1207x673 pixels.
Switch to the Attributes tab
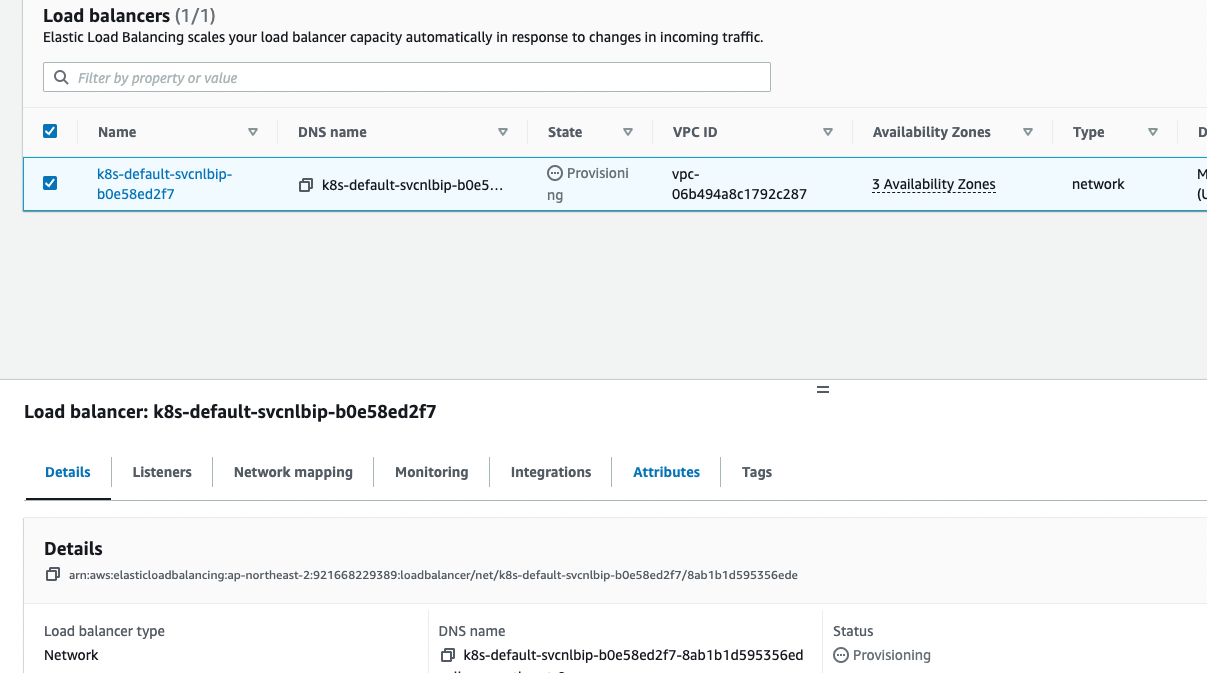pyautogui.click(x=666, y=472)
